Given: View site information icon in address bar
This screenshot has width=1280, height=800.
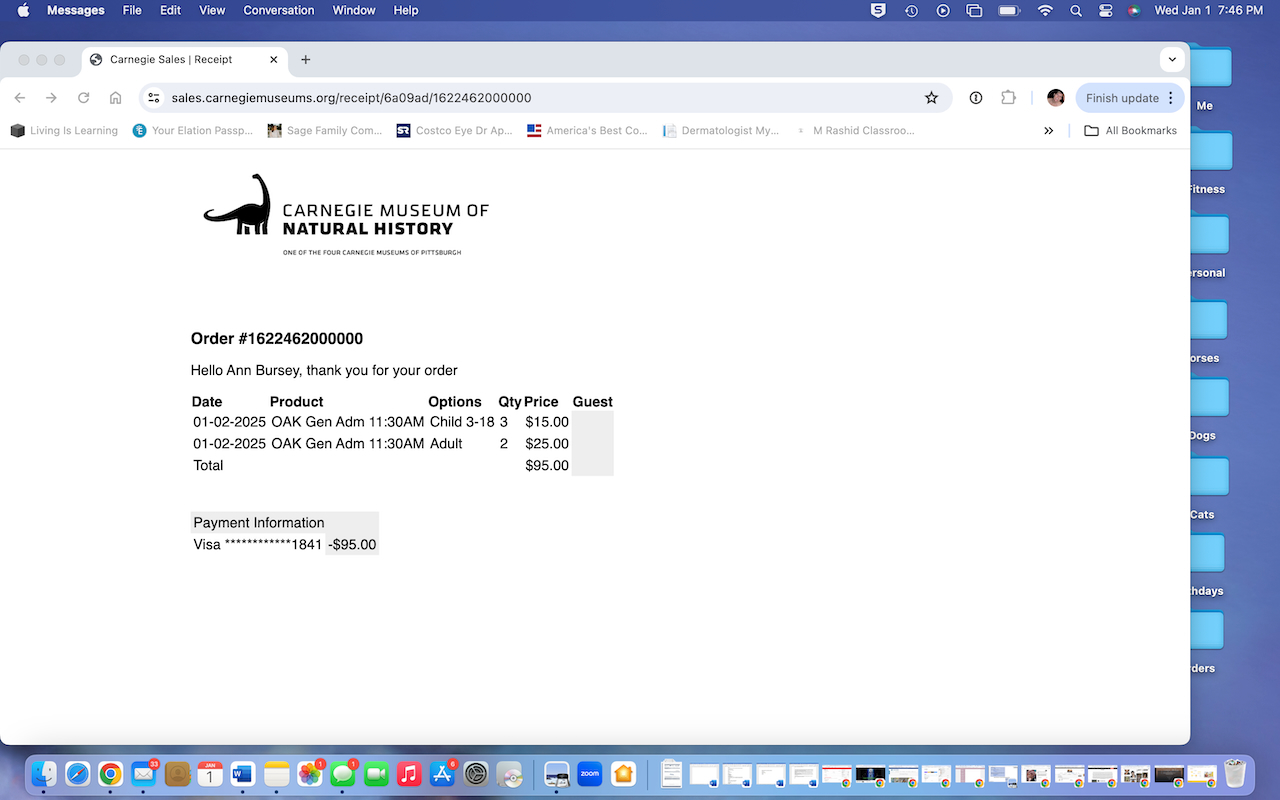Looking at the screenshot, I should (154, 98).
